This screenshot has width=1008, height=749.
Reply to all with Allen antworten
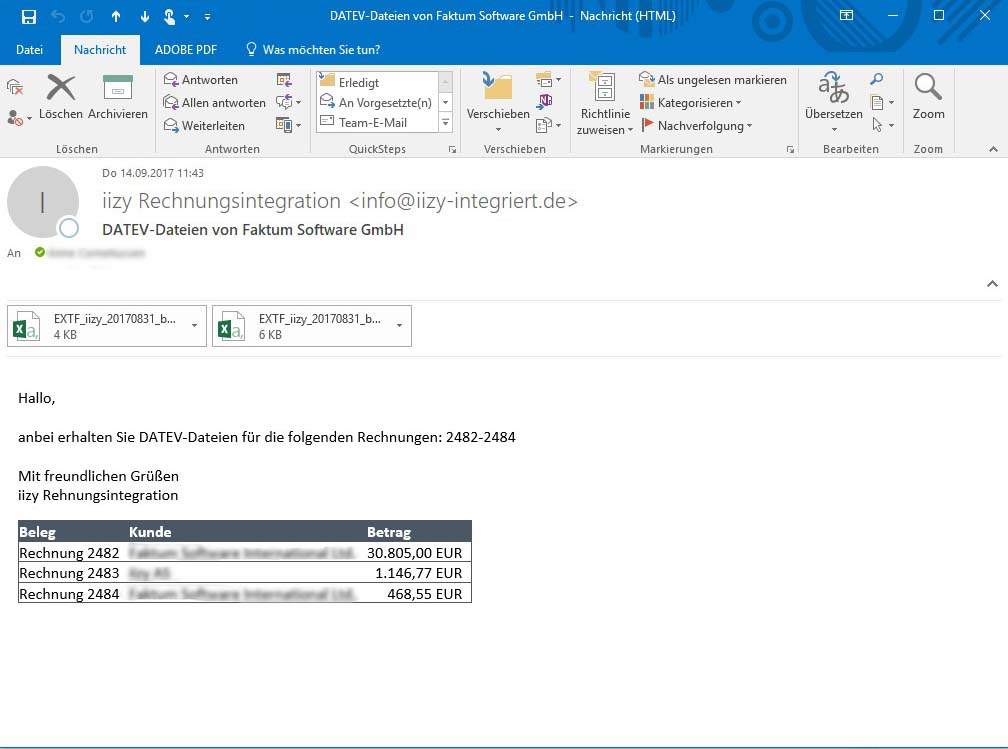[x=215, y=103]
